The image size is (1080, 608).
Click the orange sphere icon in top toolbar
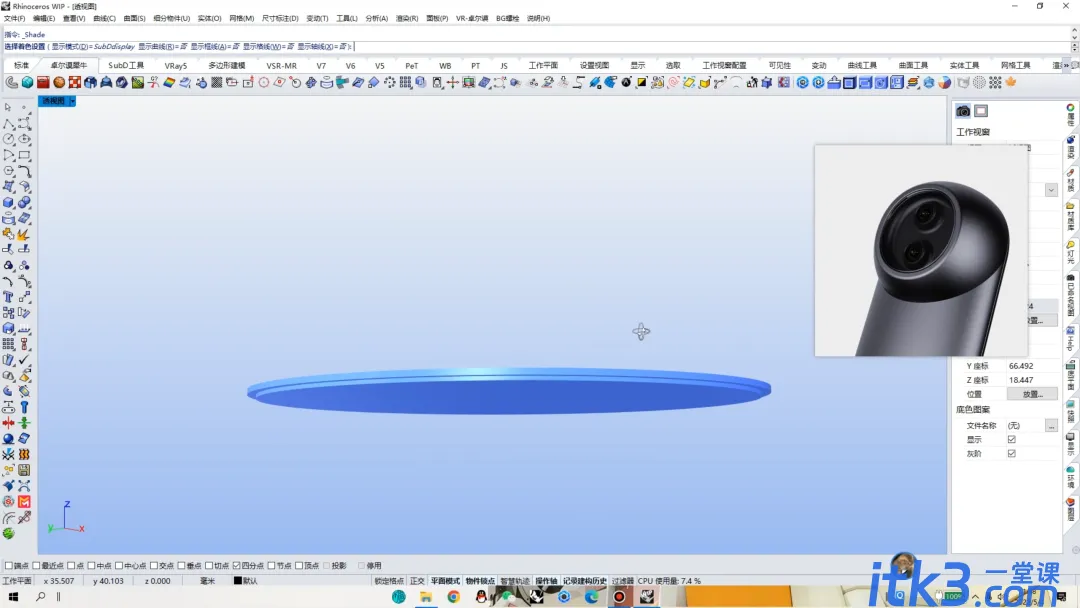[x=59, y=83]
